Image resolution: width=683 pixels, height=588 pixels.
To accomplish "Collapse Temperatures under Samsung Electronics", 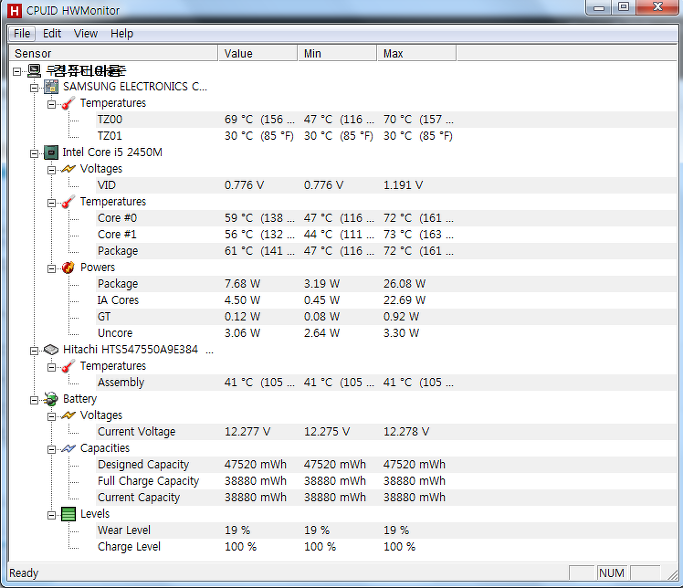I will [51, 104].
